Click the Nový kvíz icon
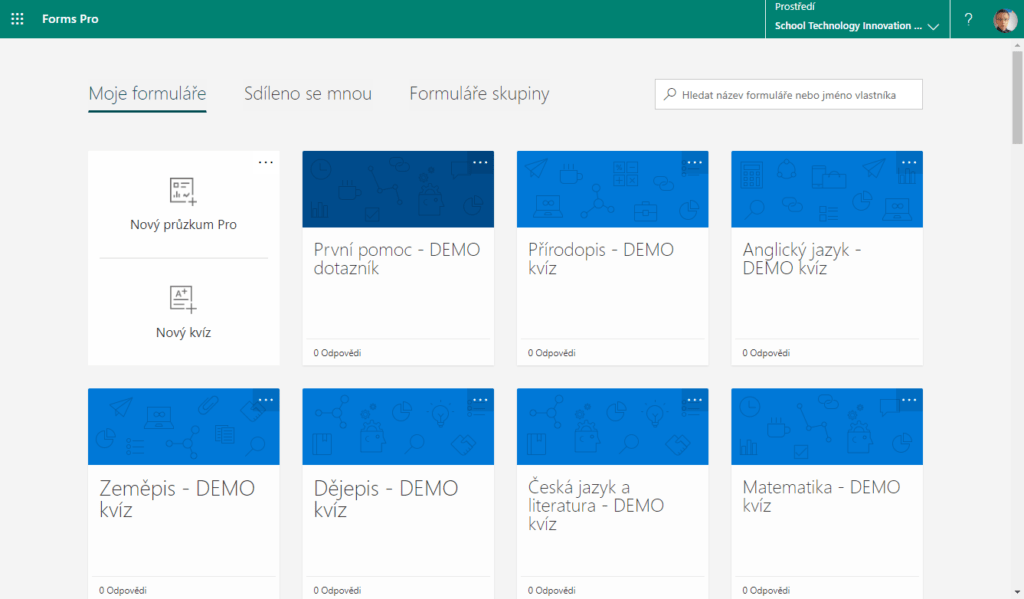This screenshot has height=599, width=1024. click(182, 300)
